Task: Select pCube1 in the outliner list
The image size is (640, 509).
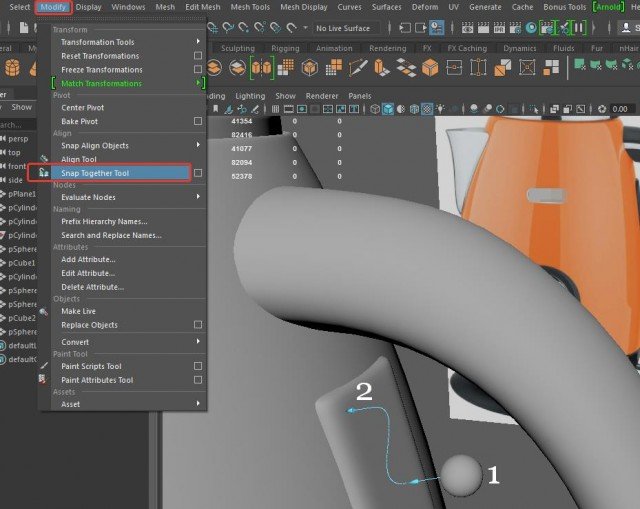Action: click(x=22, y=263)
